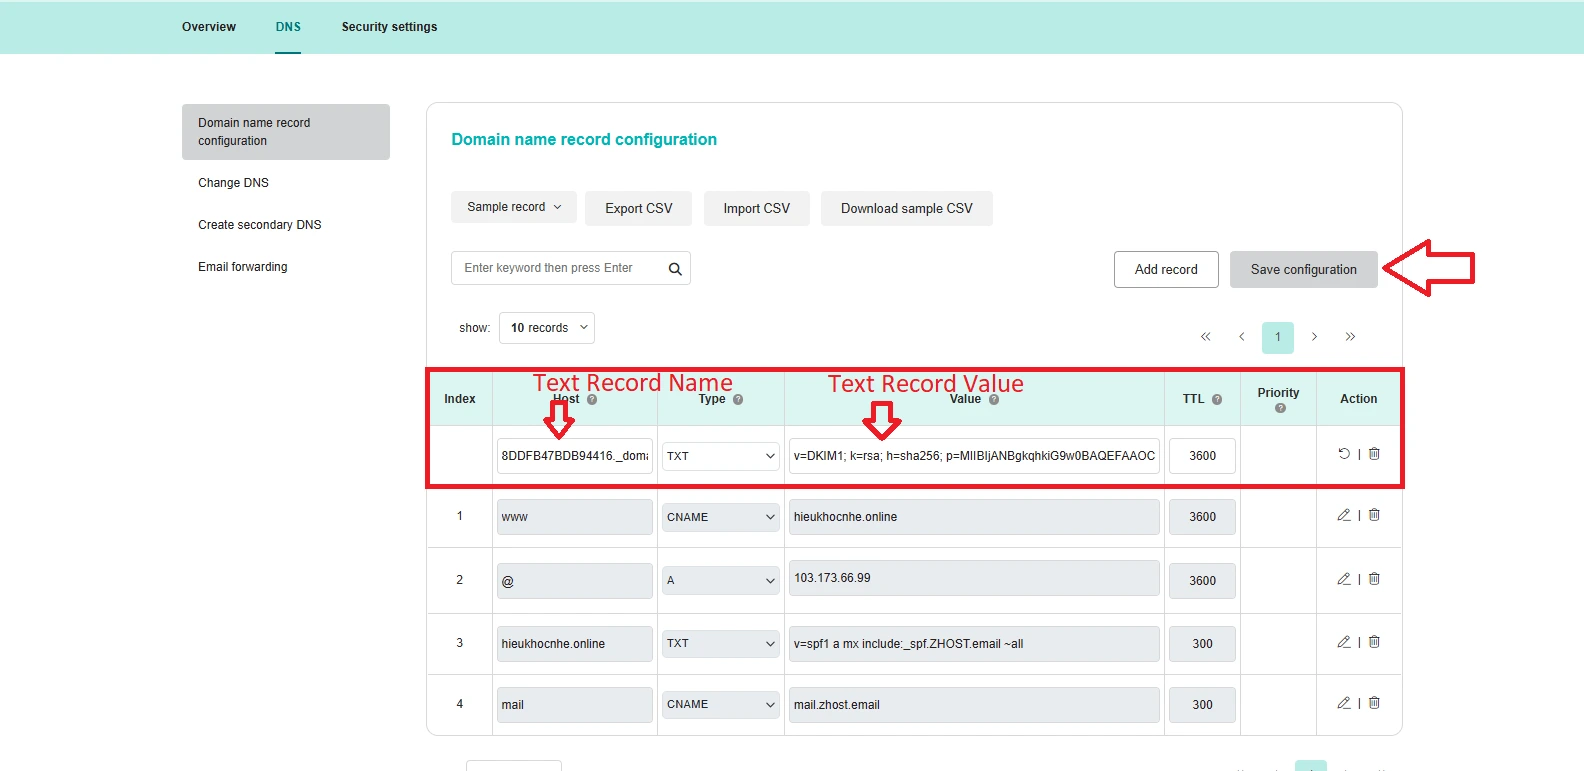Click the Export CSV button
The image size is (1584, 771).
pos(638,208)
